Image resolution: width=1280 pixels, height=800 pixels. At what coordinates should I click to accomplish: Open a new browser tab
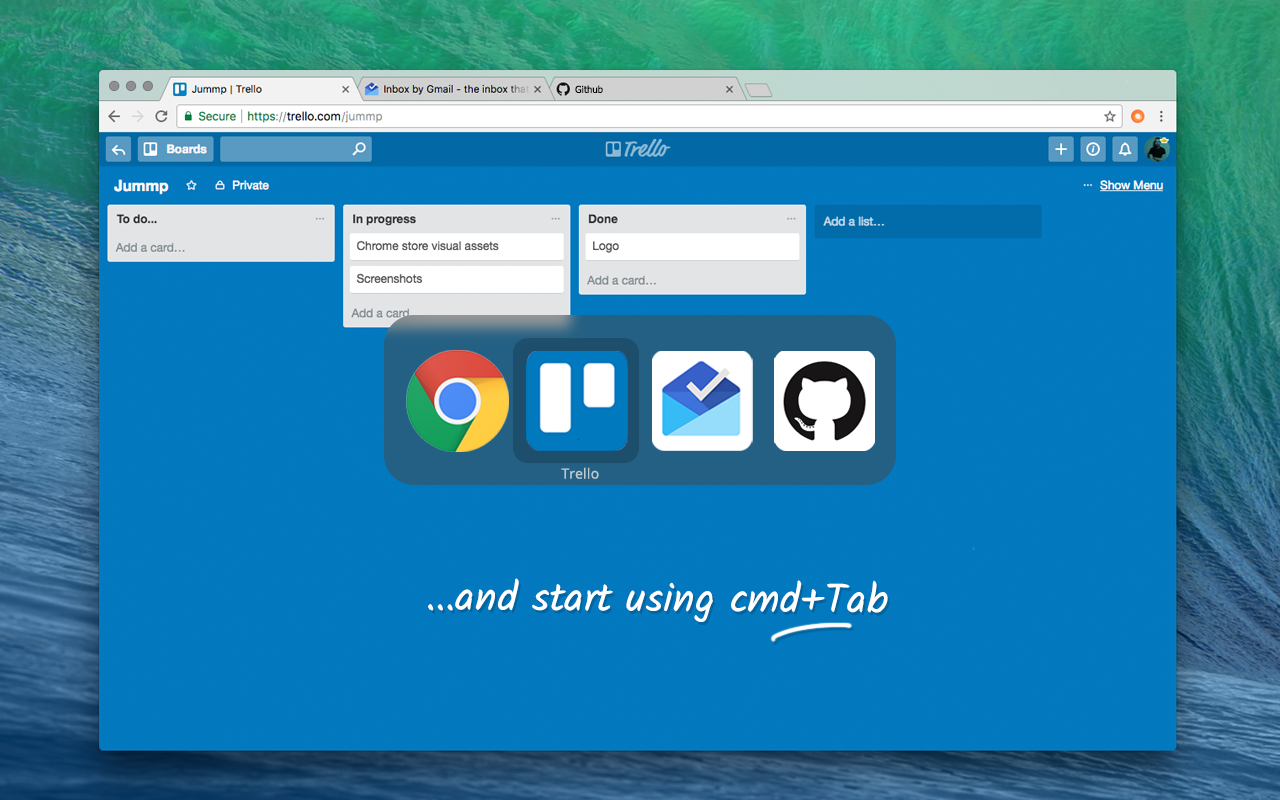759,90
